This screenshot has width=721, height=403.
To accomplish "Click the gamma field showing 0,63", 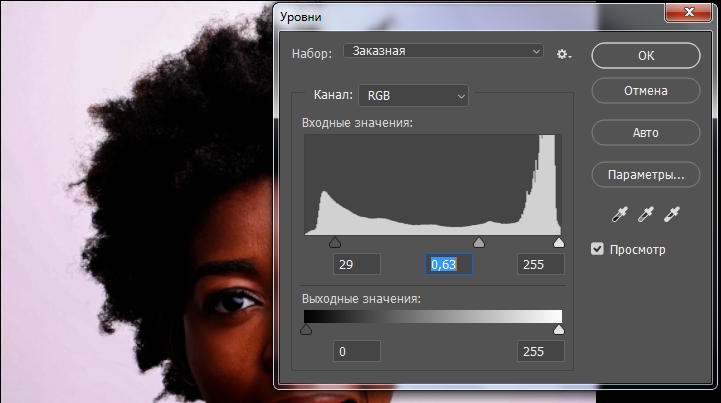I will pyautogui.click(x=449, y=265).
